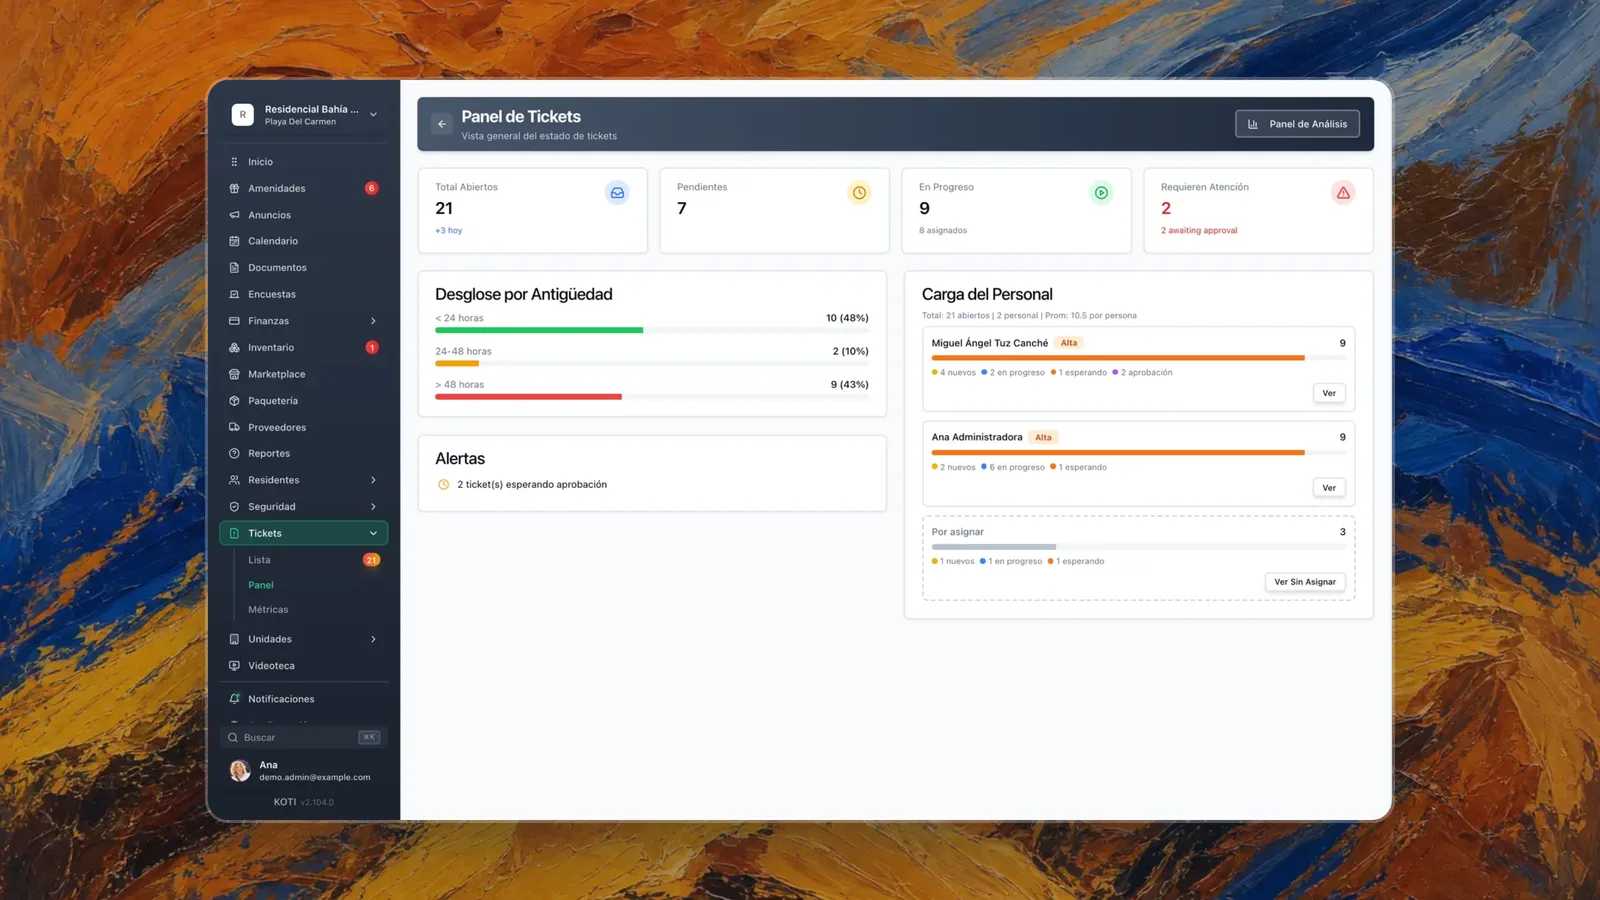This screenshot has width=1600, height=900.
Task: Click the Amenidades icon in the sidebar
Action: 234,188
